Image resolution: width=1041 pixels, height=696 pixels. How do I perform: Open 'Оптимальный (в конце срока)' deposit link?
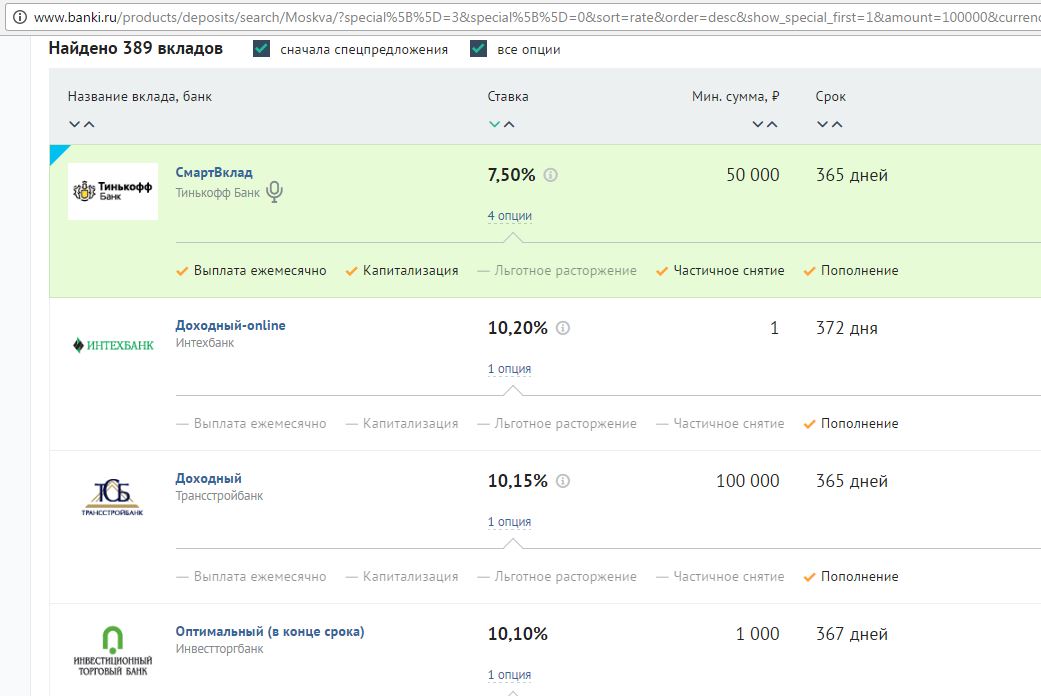[x=270, y=632]
